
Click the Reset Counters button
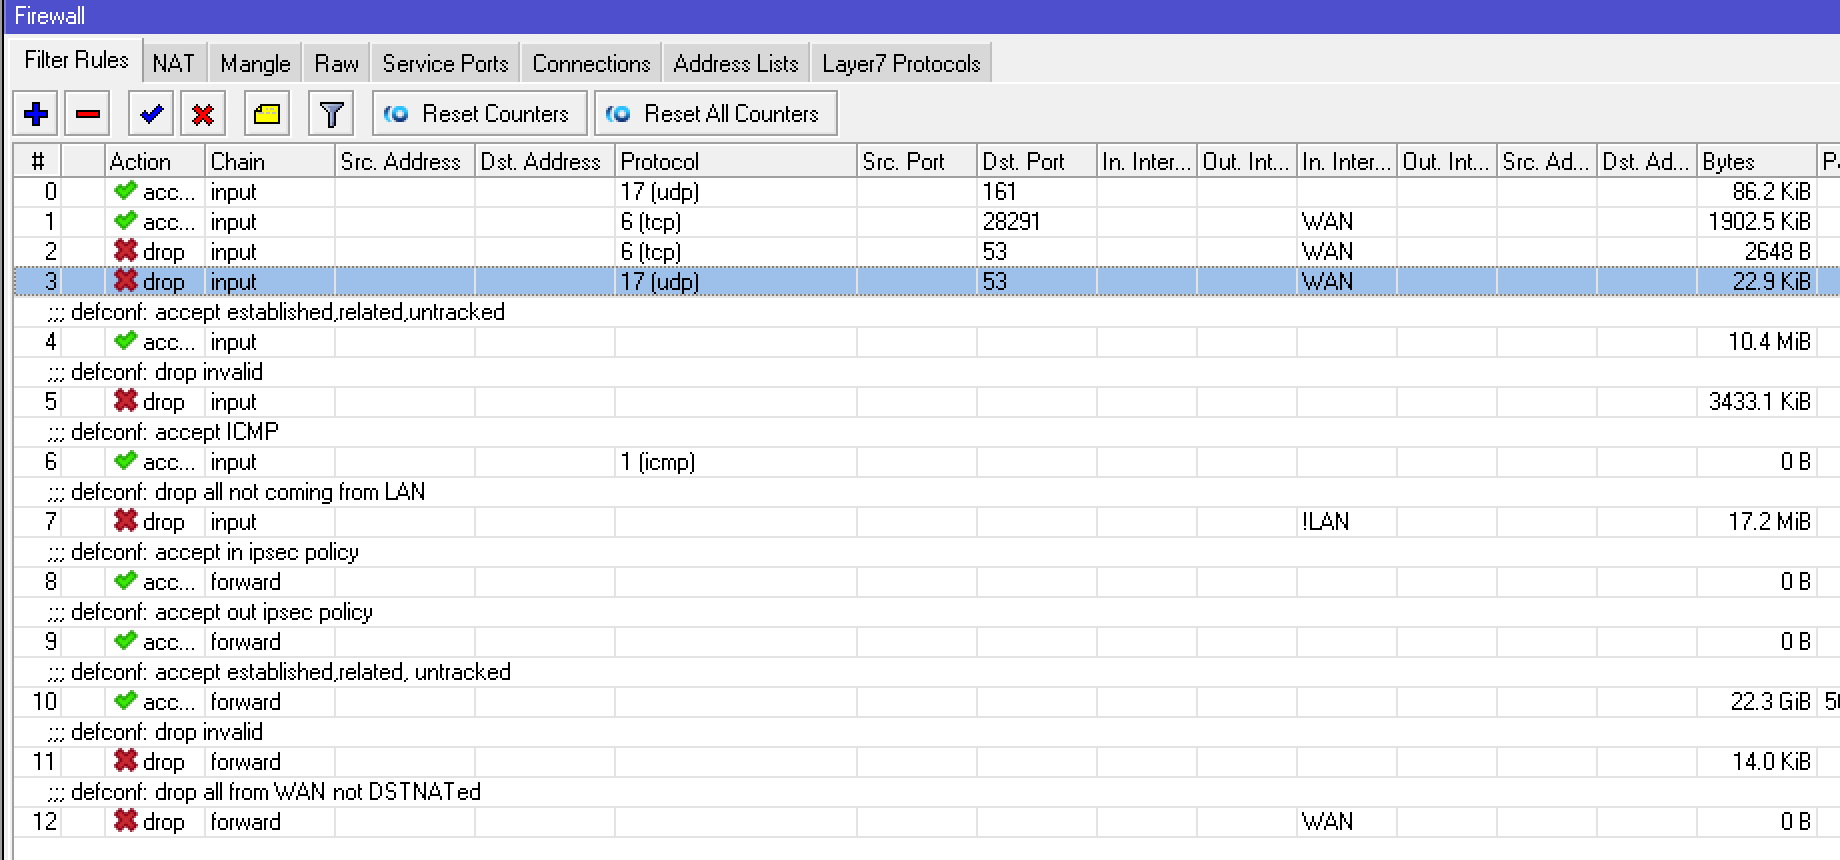pyautogui.click(x=479, y=113)
